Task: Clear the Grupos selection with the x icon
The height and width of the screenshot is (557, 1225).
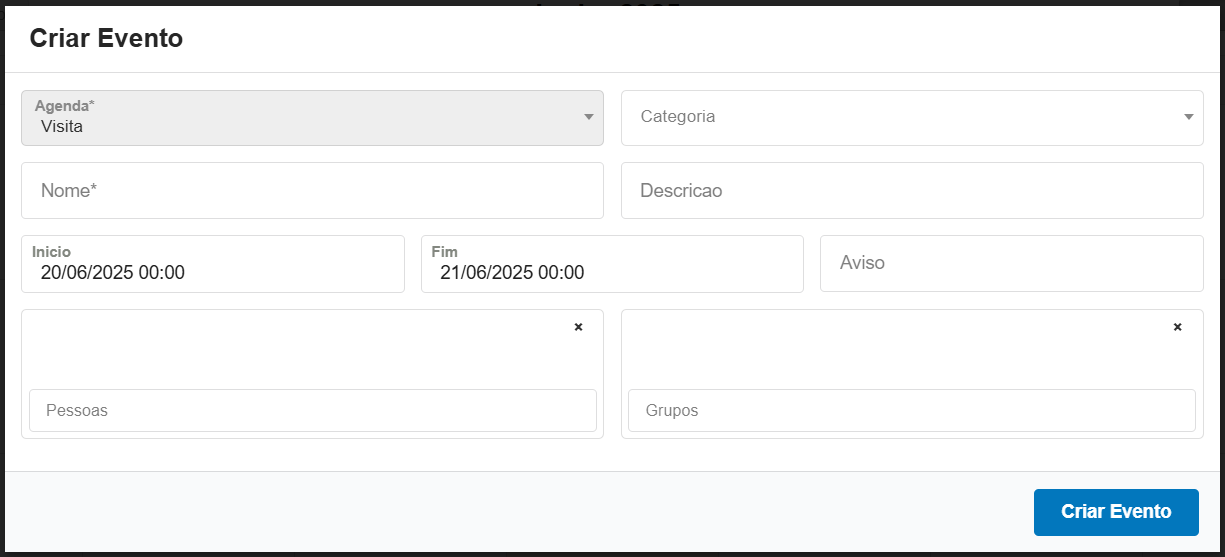Action: (x=1177, y=327)
